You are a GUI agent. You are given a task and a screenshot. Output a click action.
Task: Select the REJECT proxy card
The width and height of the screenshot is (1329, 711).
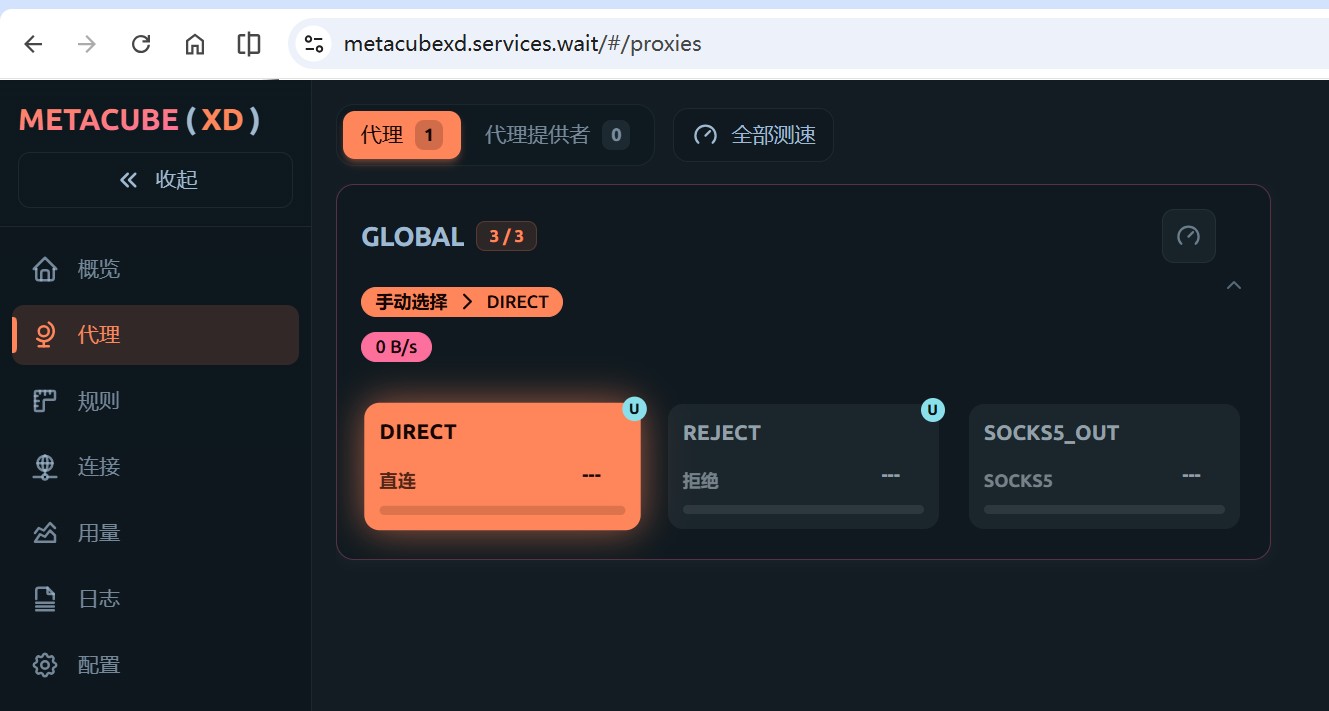pyautogui.click(x=803, y=466)
